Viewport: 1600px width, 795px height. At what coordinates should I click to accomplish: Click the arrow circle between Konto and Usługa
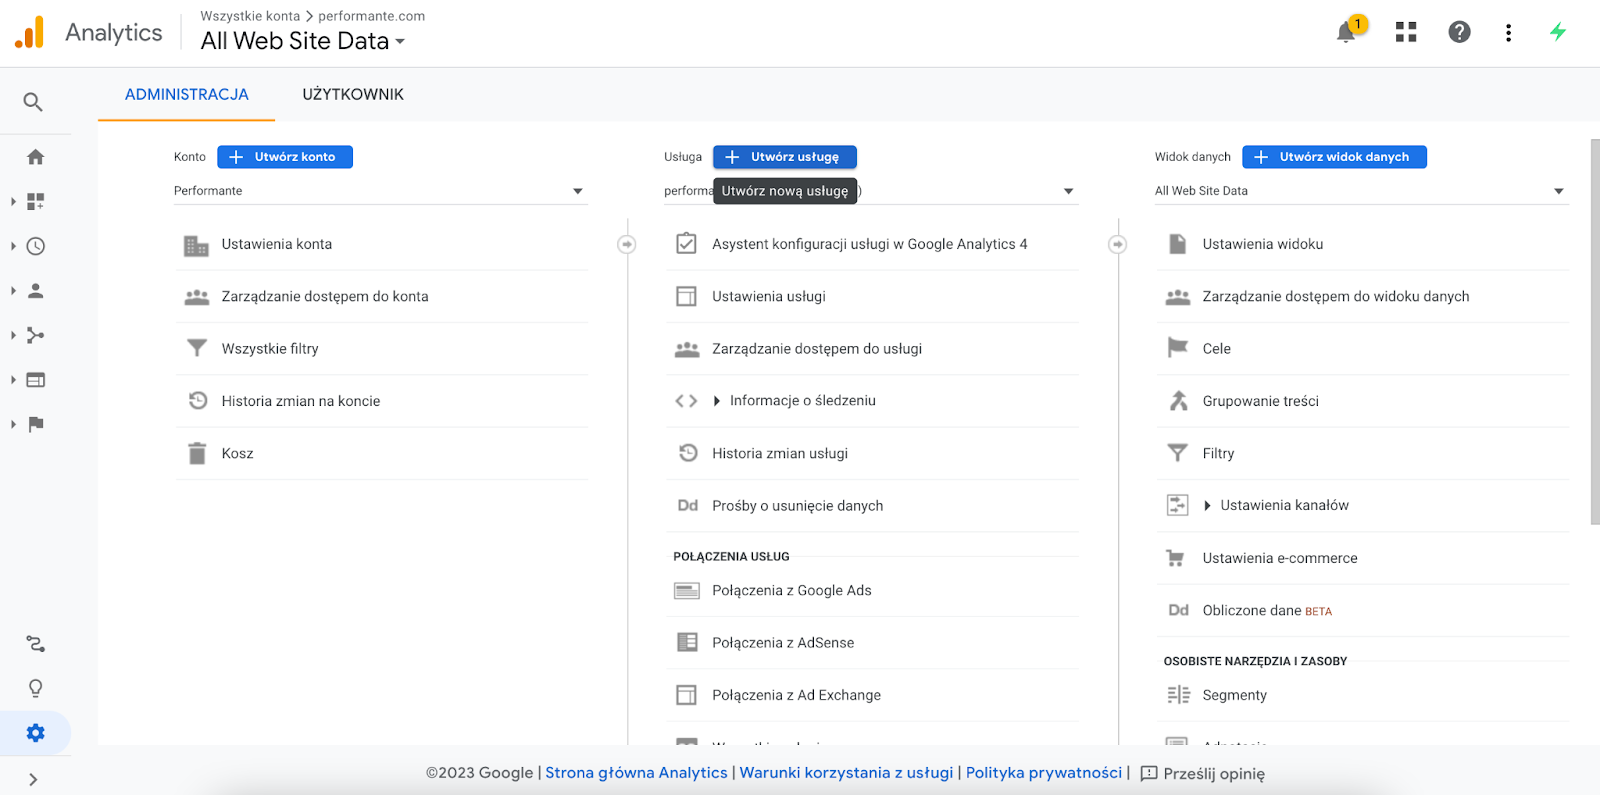pyautogui.click(x=627, y=244)
